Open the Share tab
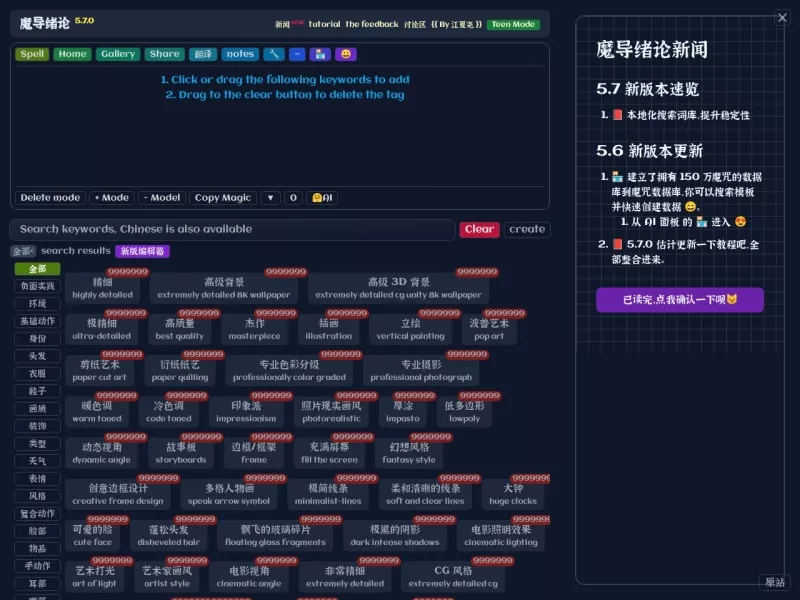 click(x=164, y=54)
